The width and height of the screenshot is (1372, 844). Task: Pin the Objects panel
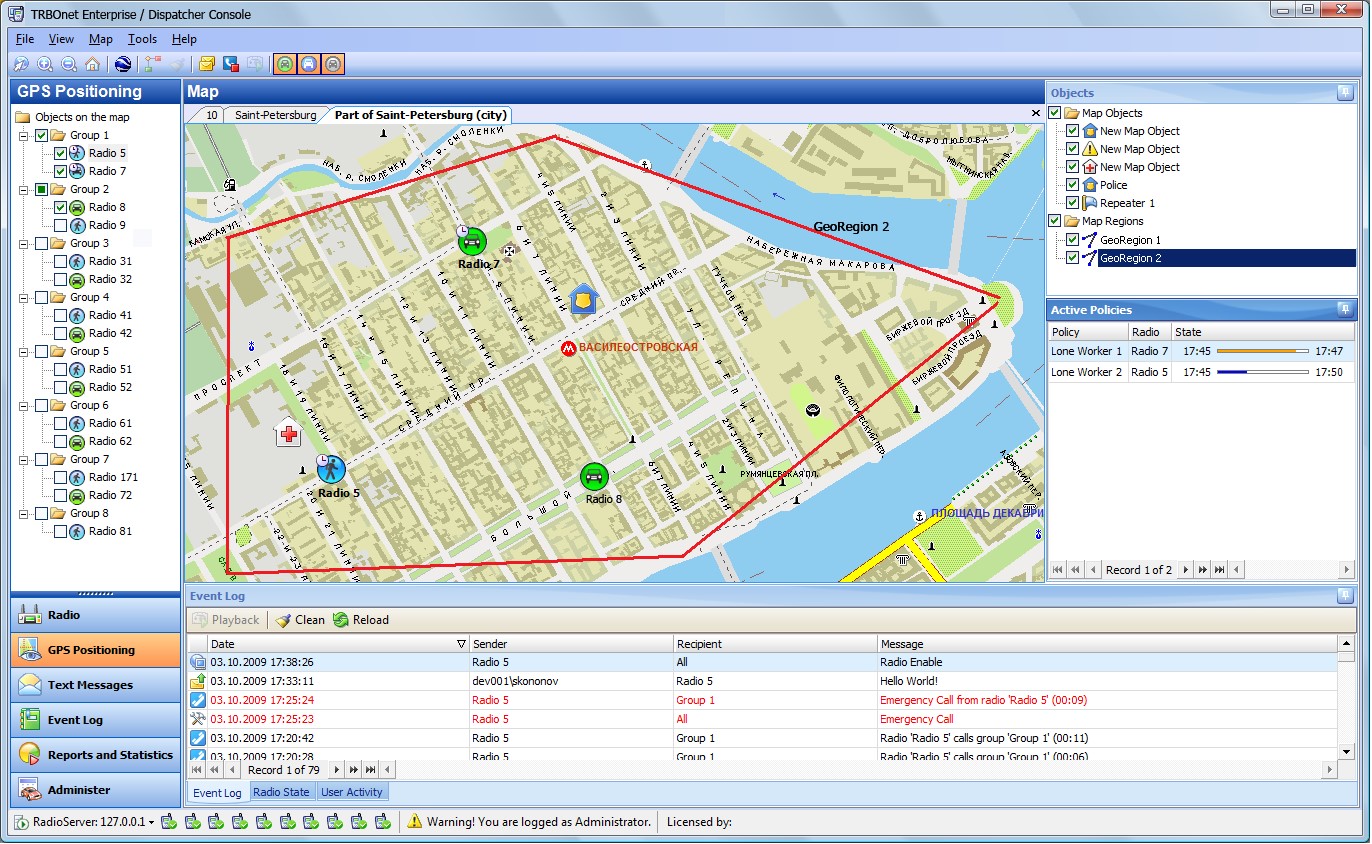1345,93
